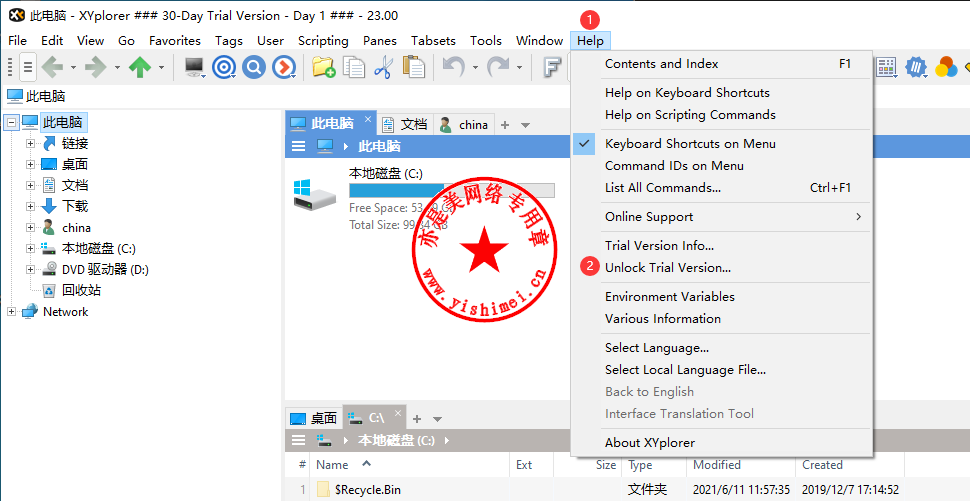Open the Tabsets menu
970x501 pixels.
433,41
